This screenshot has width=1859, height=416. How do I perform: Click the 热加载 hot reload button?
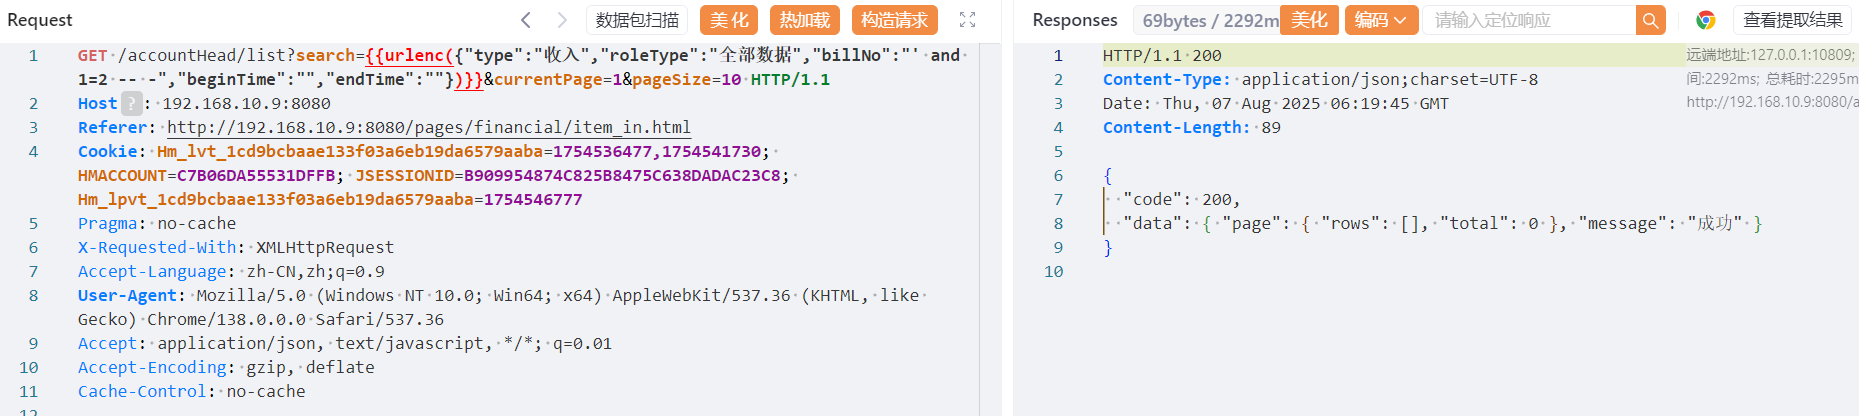[805, 20]
